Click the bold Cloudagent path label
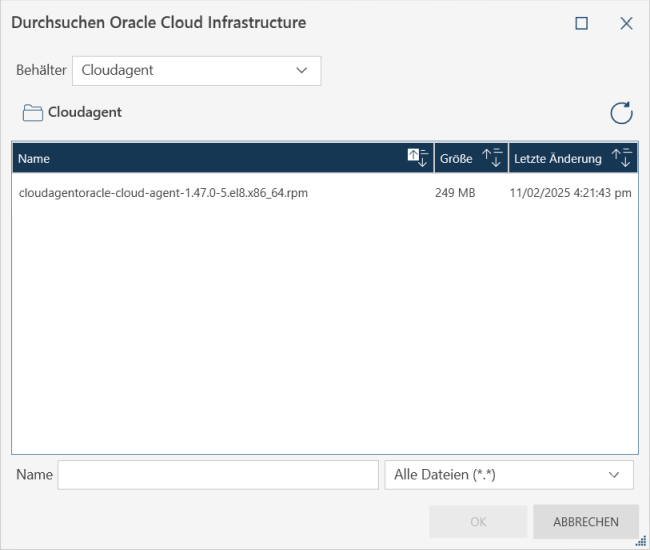650x550 pixels. click(x=85, y=113)
